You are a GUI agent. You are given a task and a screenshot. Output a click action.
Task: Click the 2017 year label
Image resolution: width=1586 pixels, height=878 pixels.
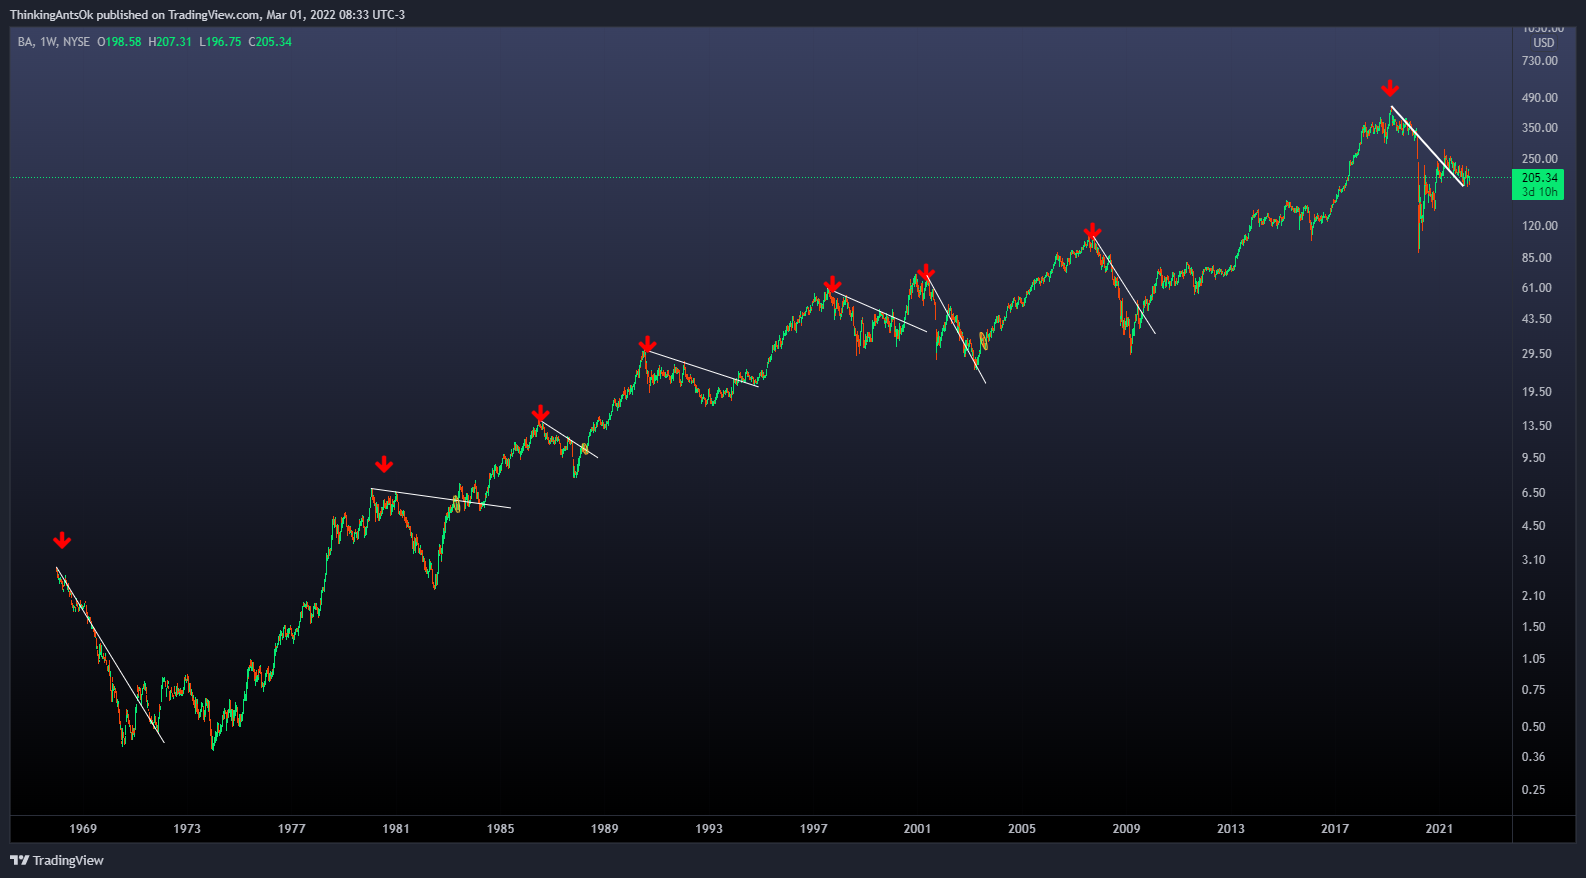pyautogui.click(x=1335, y=829)
